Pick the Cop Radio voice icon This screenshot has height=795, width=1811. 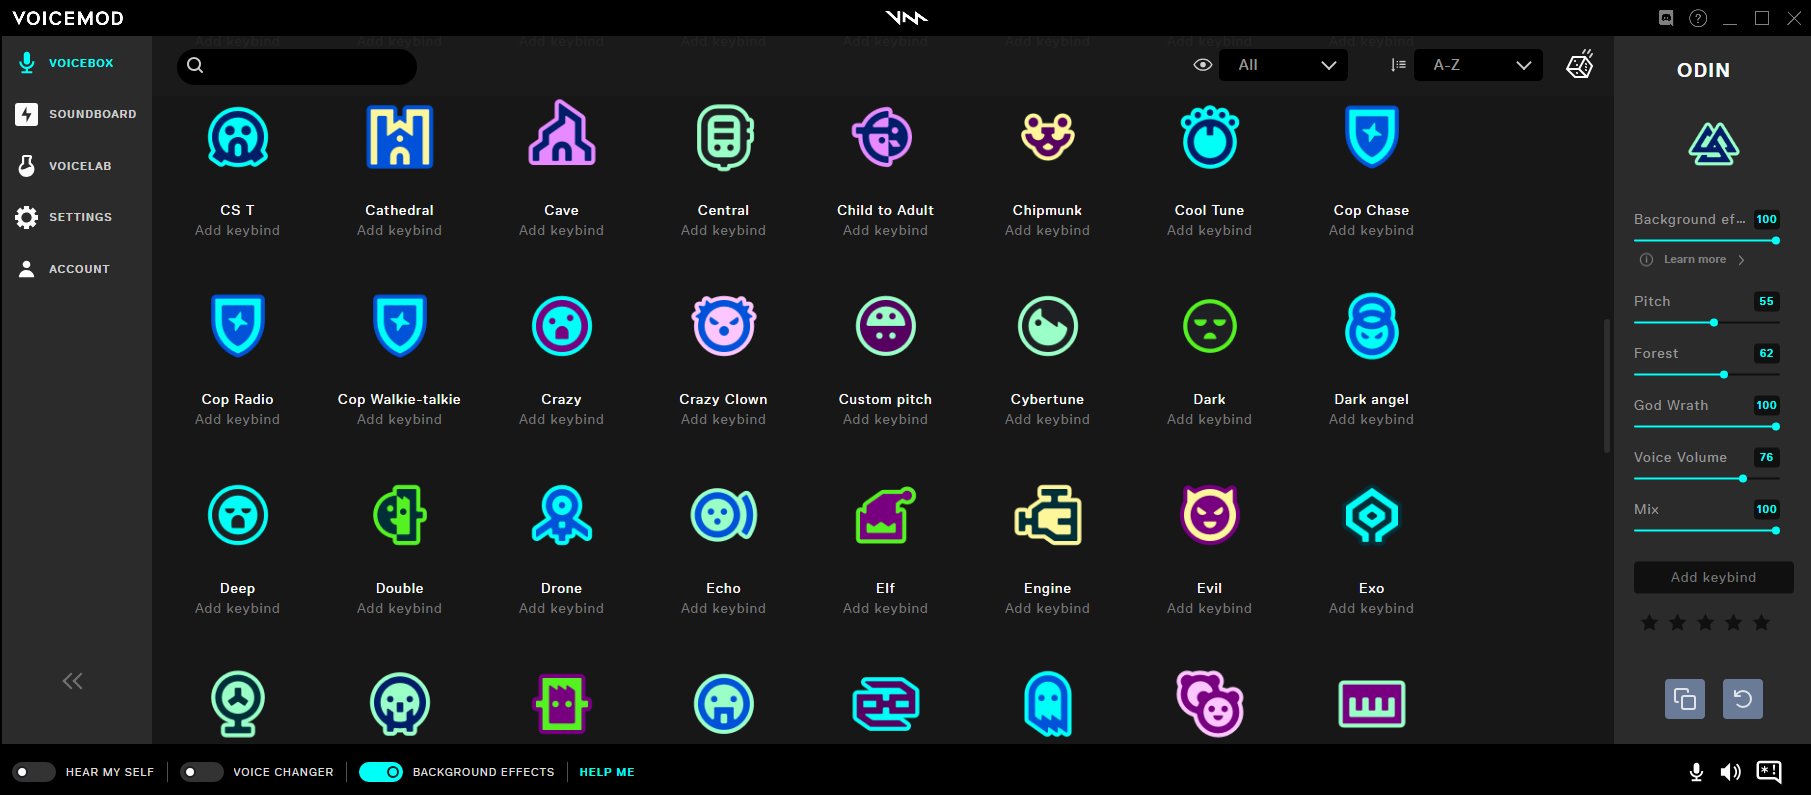(238, 326)
